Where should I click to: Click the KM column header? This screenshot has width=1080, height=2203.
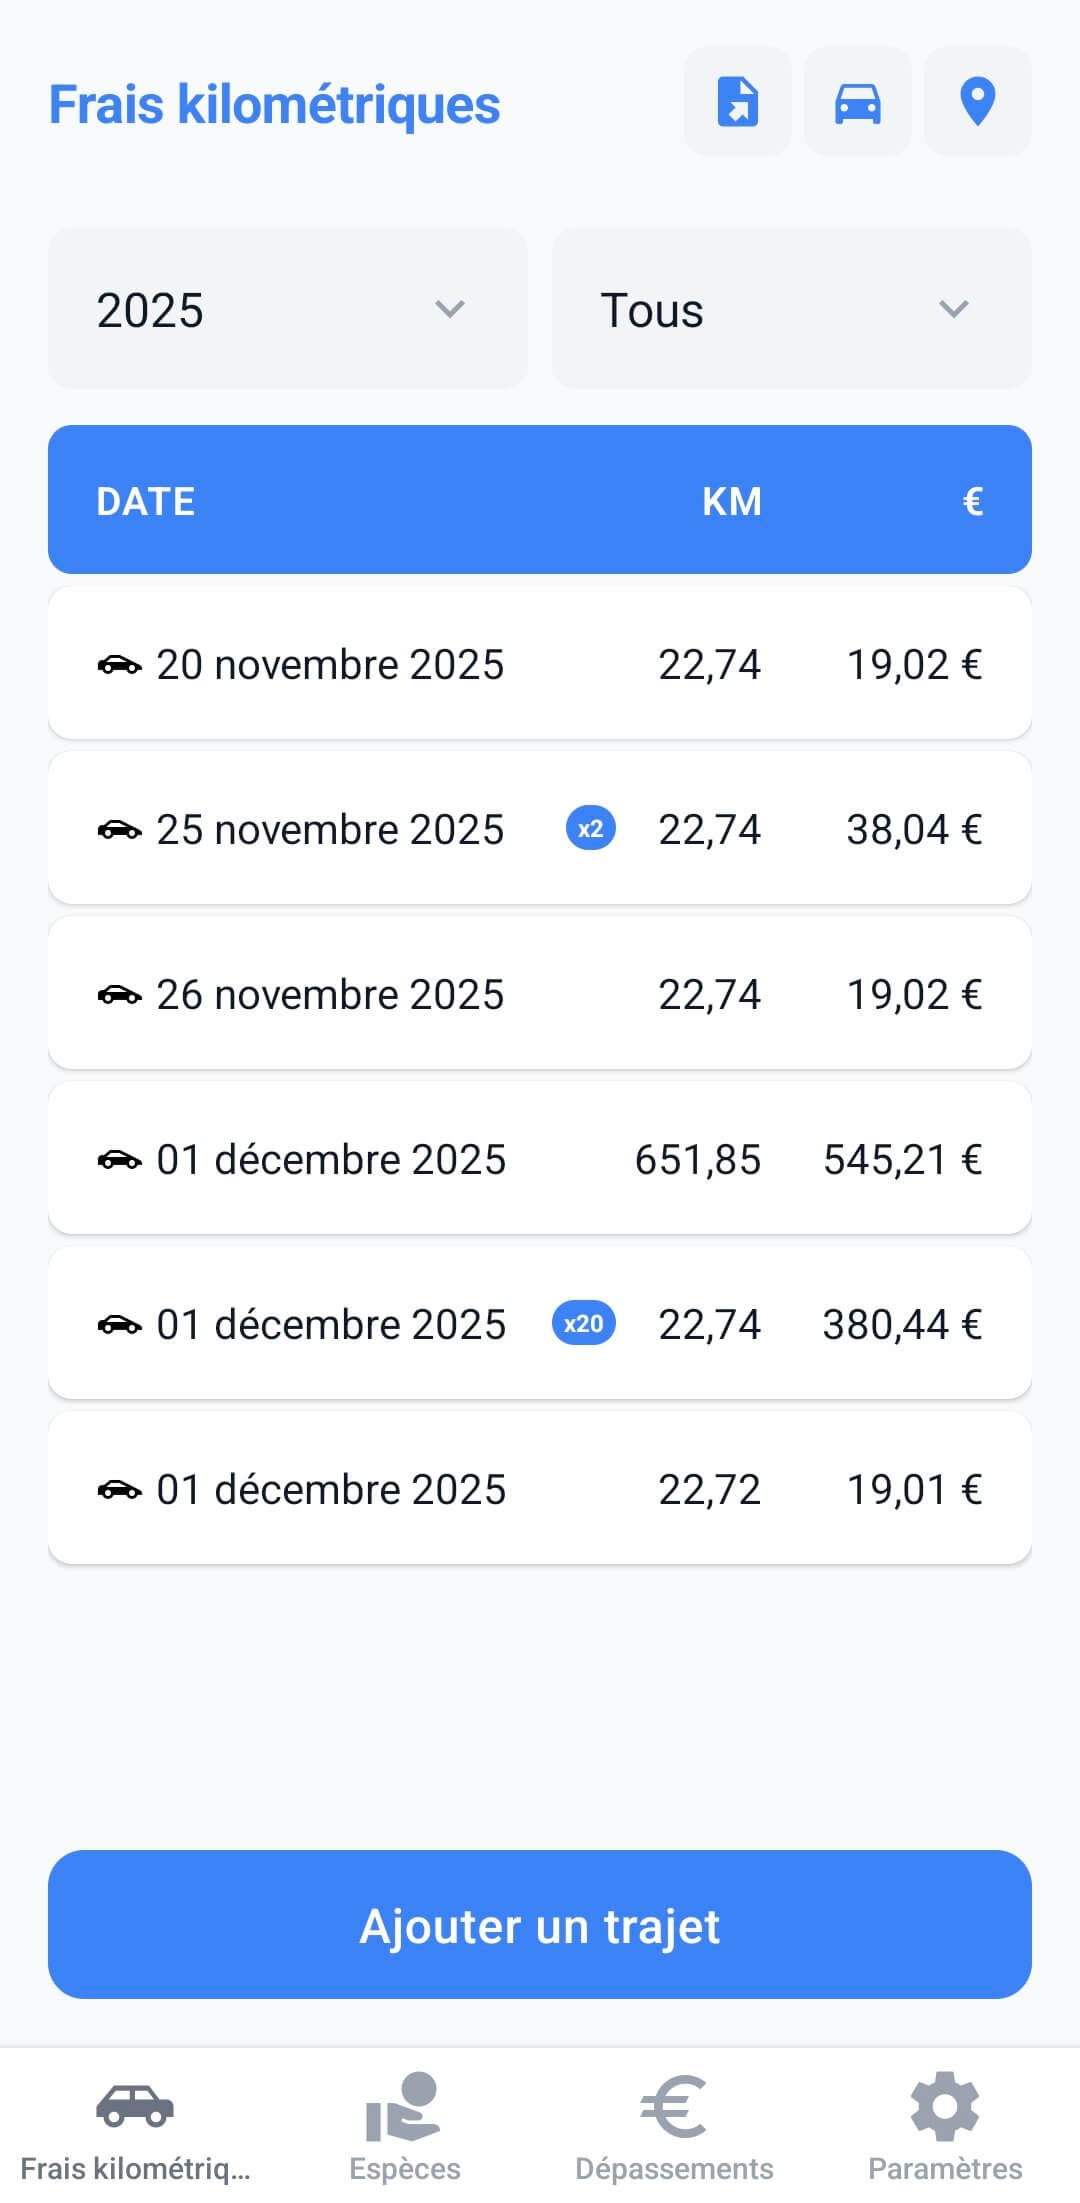732,501
